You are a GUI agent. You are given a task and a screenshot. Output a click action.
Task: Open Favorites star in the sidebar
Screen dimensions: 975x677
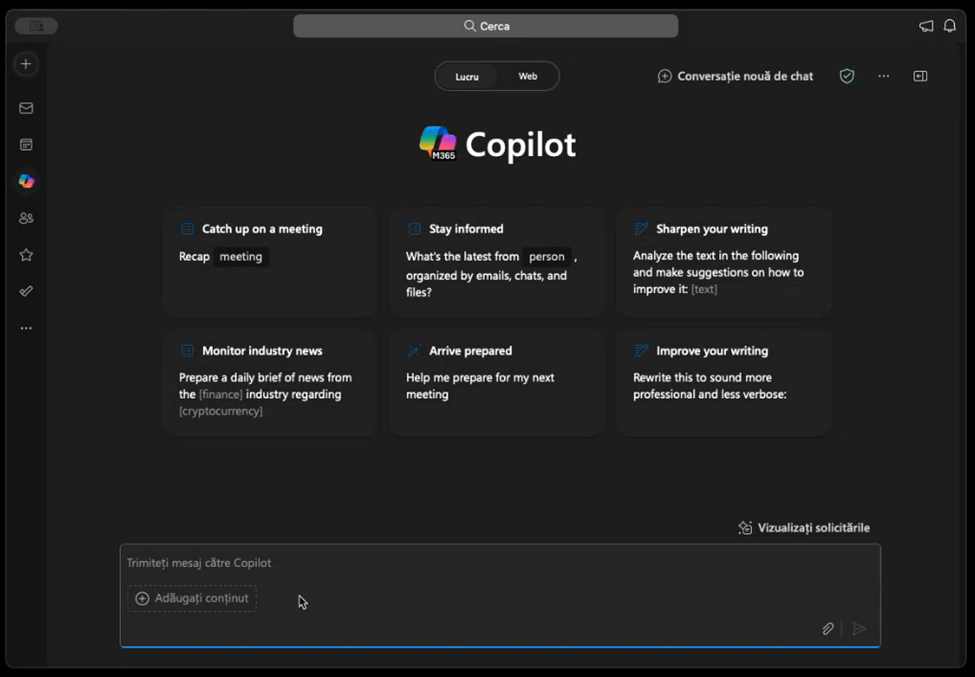tap(26, 255)
